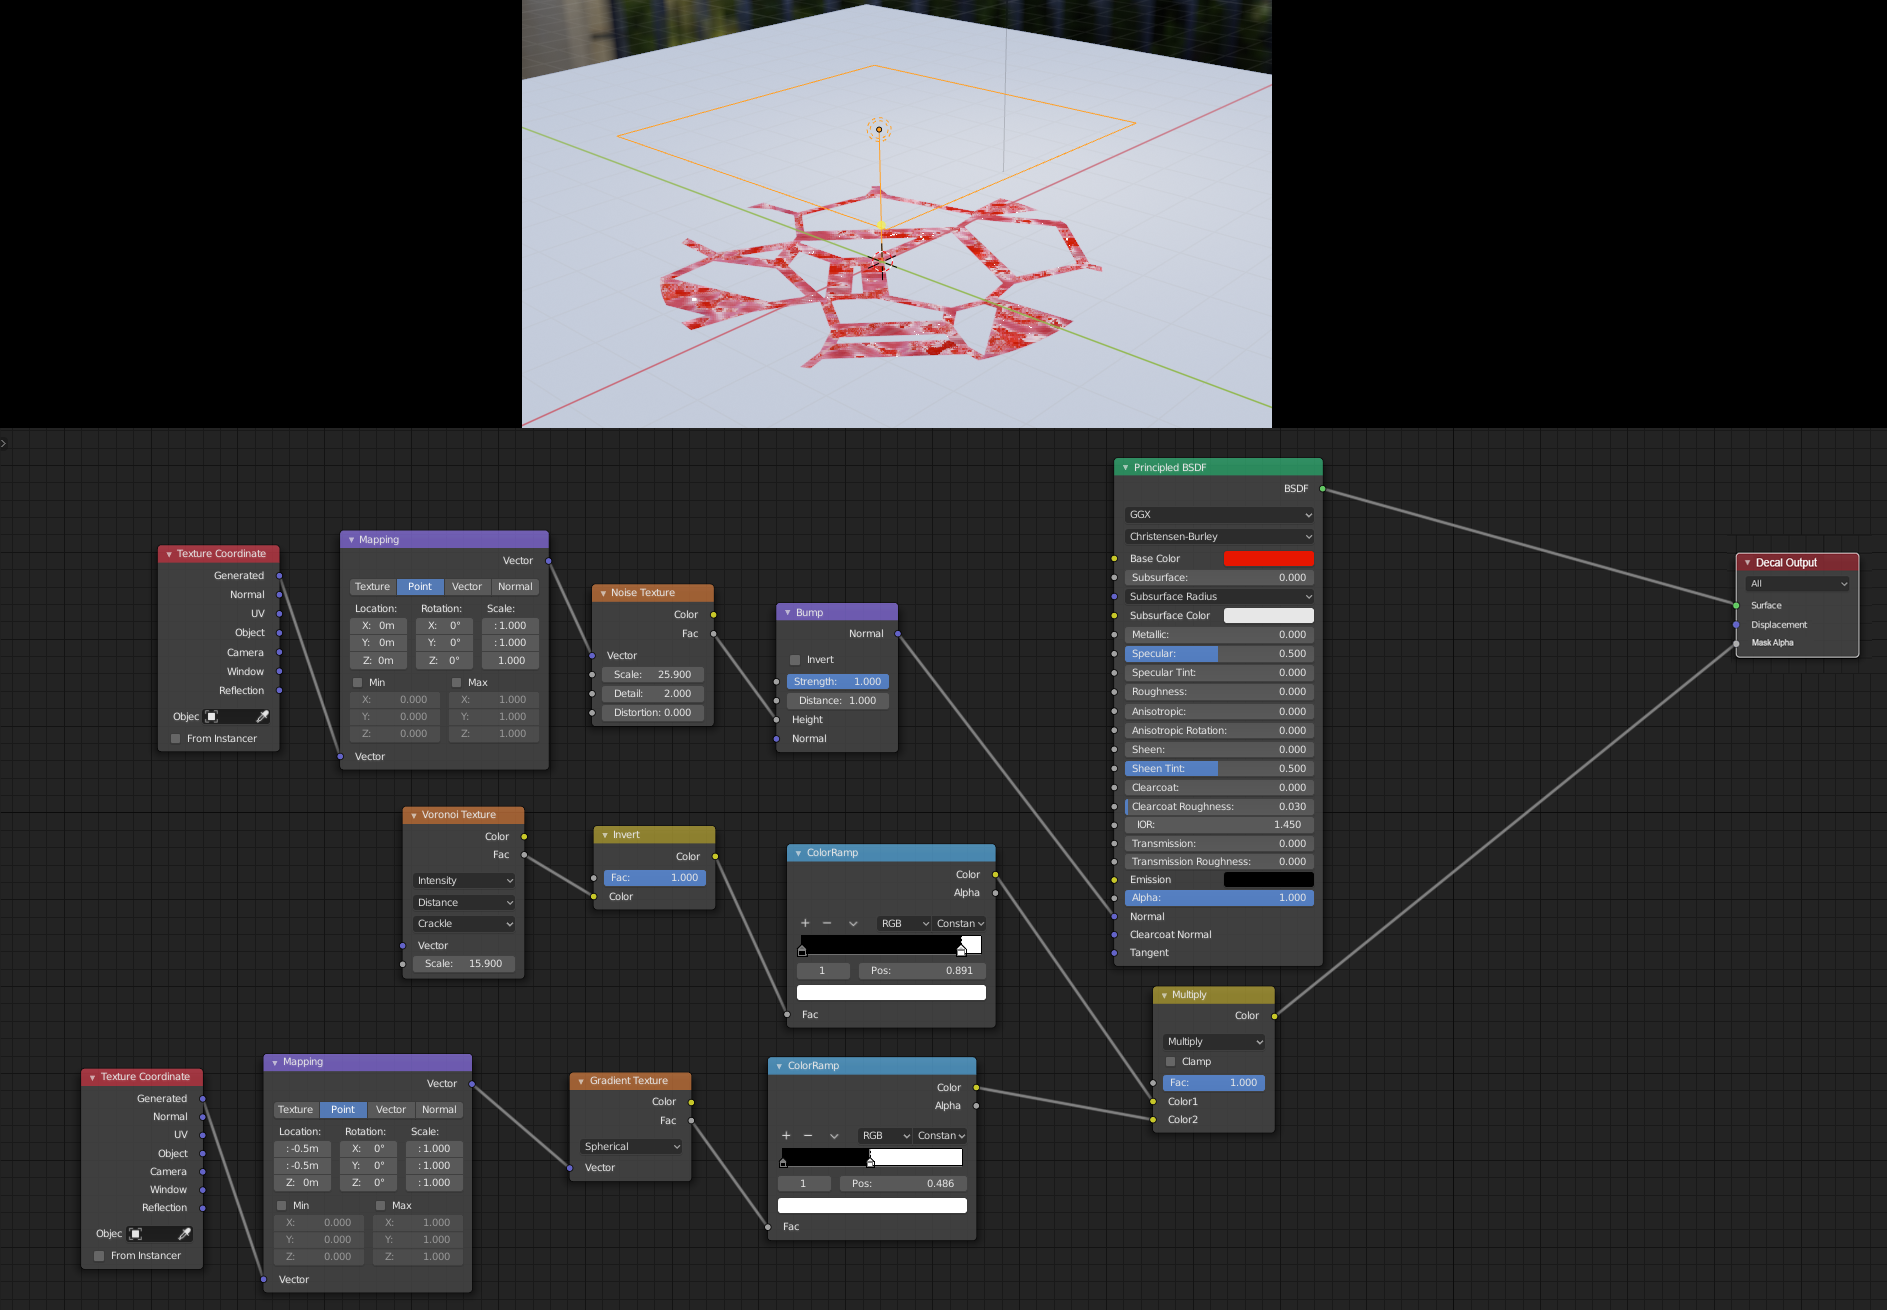Adjust the Specular slider in Principled BSDF
This screenshot has width=1887, height=1310.
(x=1219, y=654)
